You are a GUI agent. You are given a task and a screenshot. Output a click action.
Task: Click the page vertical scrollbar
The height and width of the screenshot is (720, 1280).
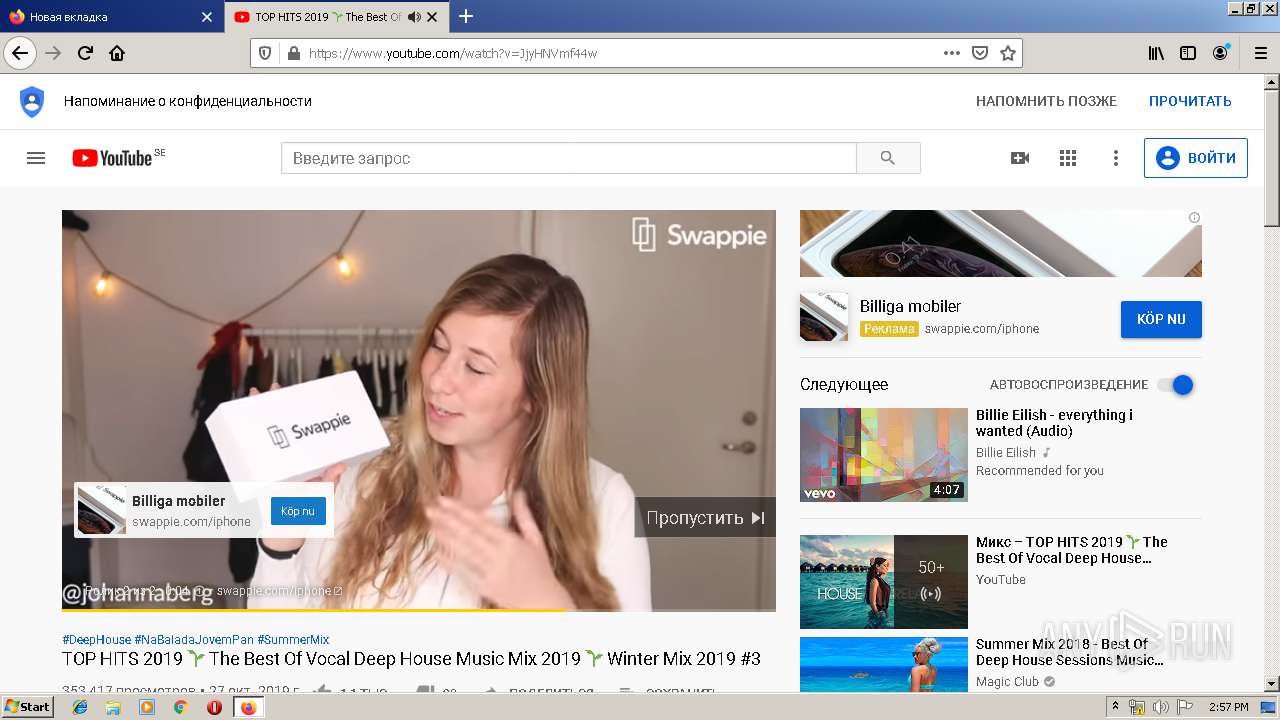click(1272, 384)
